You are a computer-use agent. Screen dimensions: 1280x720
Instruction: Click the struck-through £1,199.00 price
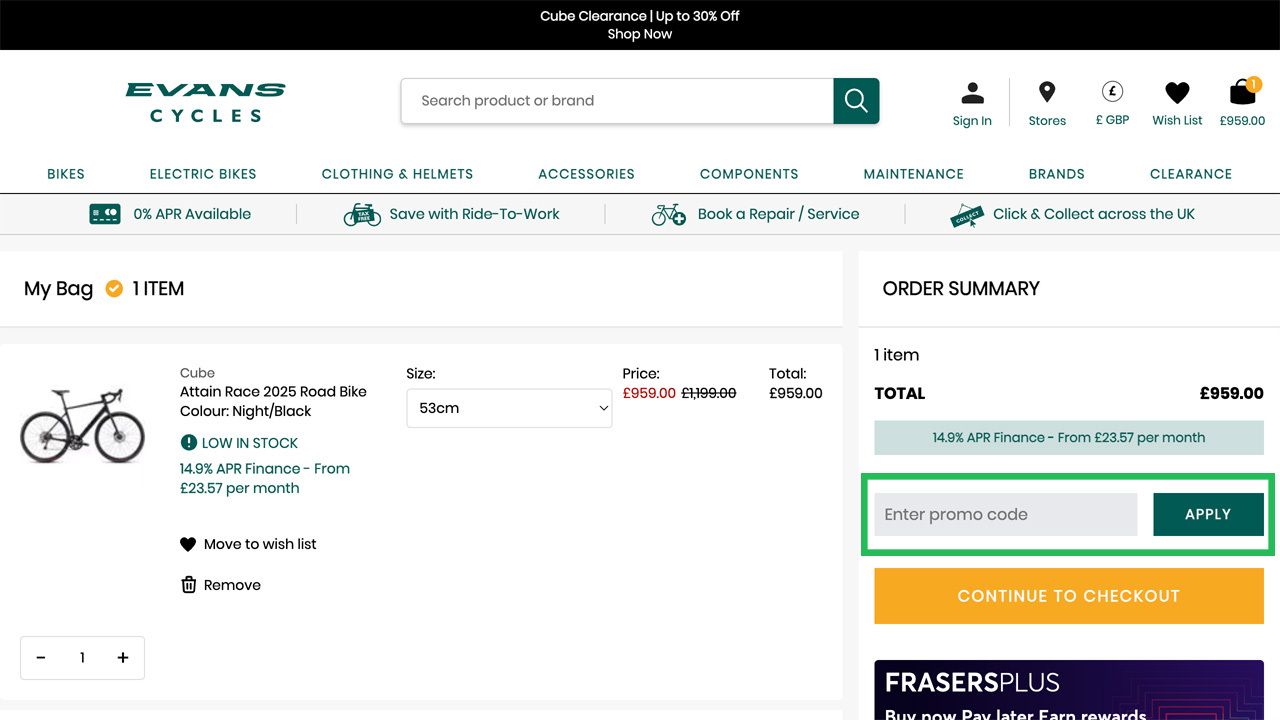pos(709,393)
